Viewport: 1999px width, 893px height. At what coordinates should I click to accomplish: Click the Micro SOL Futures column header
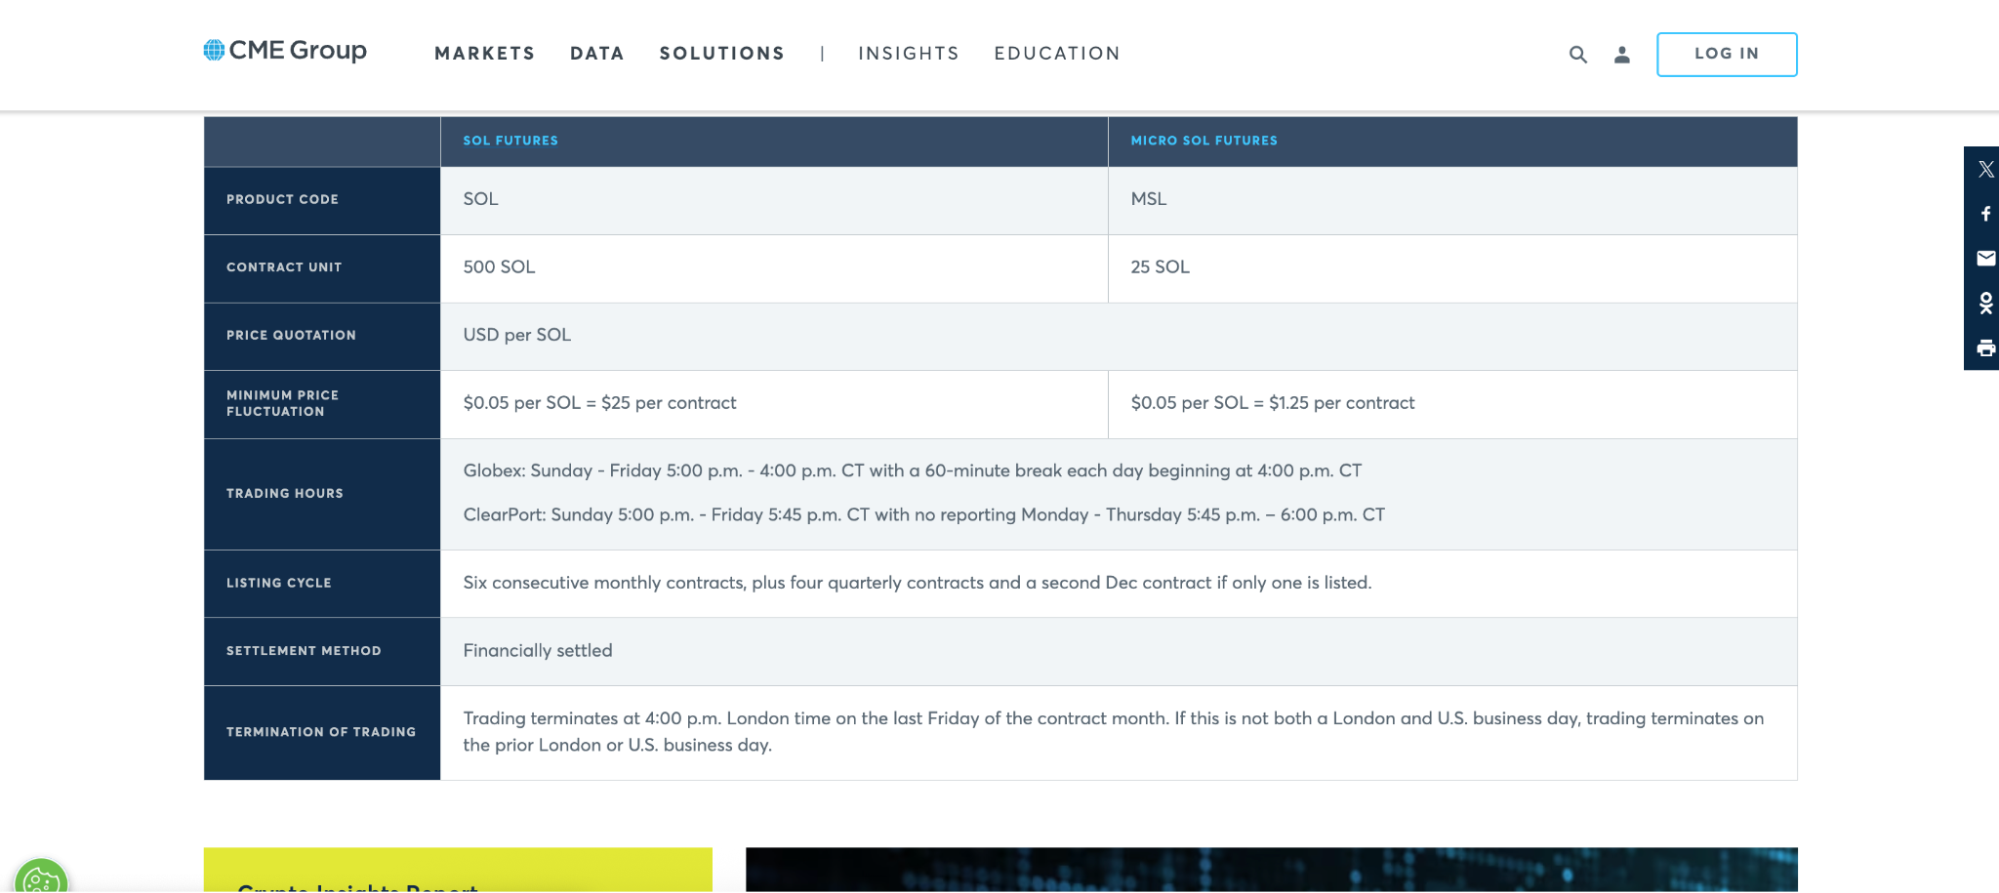(1203, 141)
